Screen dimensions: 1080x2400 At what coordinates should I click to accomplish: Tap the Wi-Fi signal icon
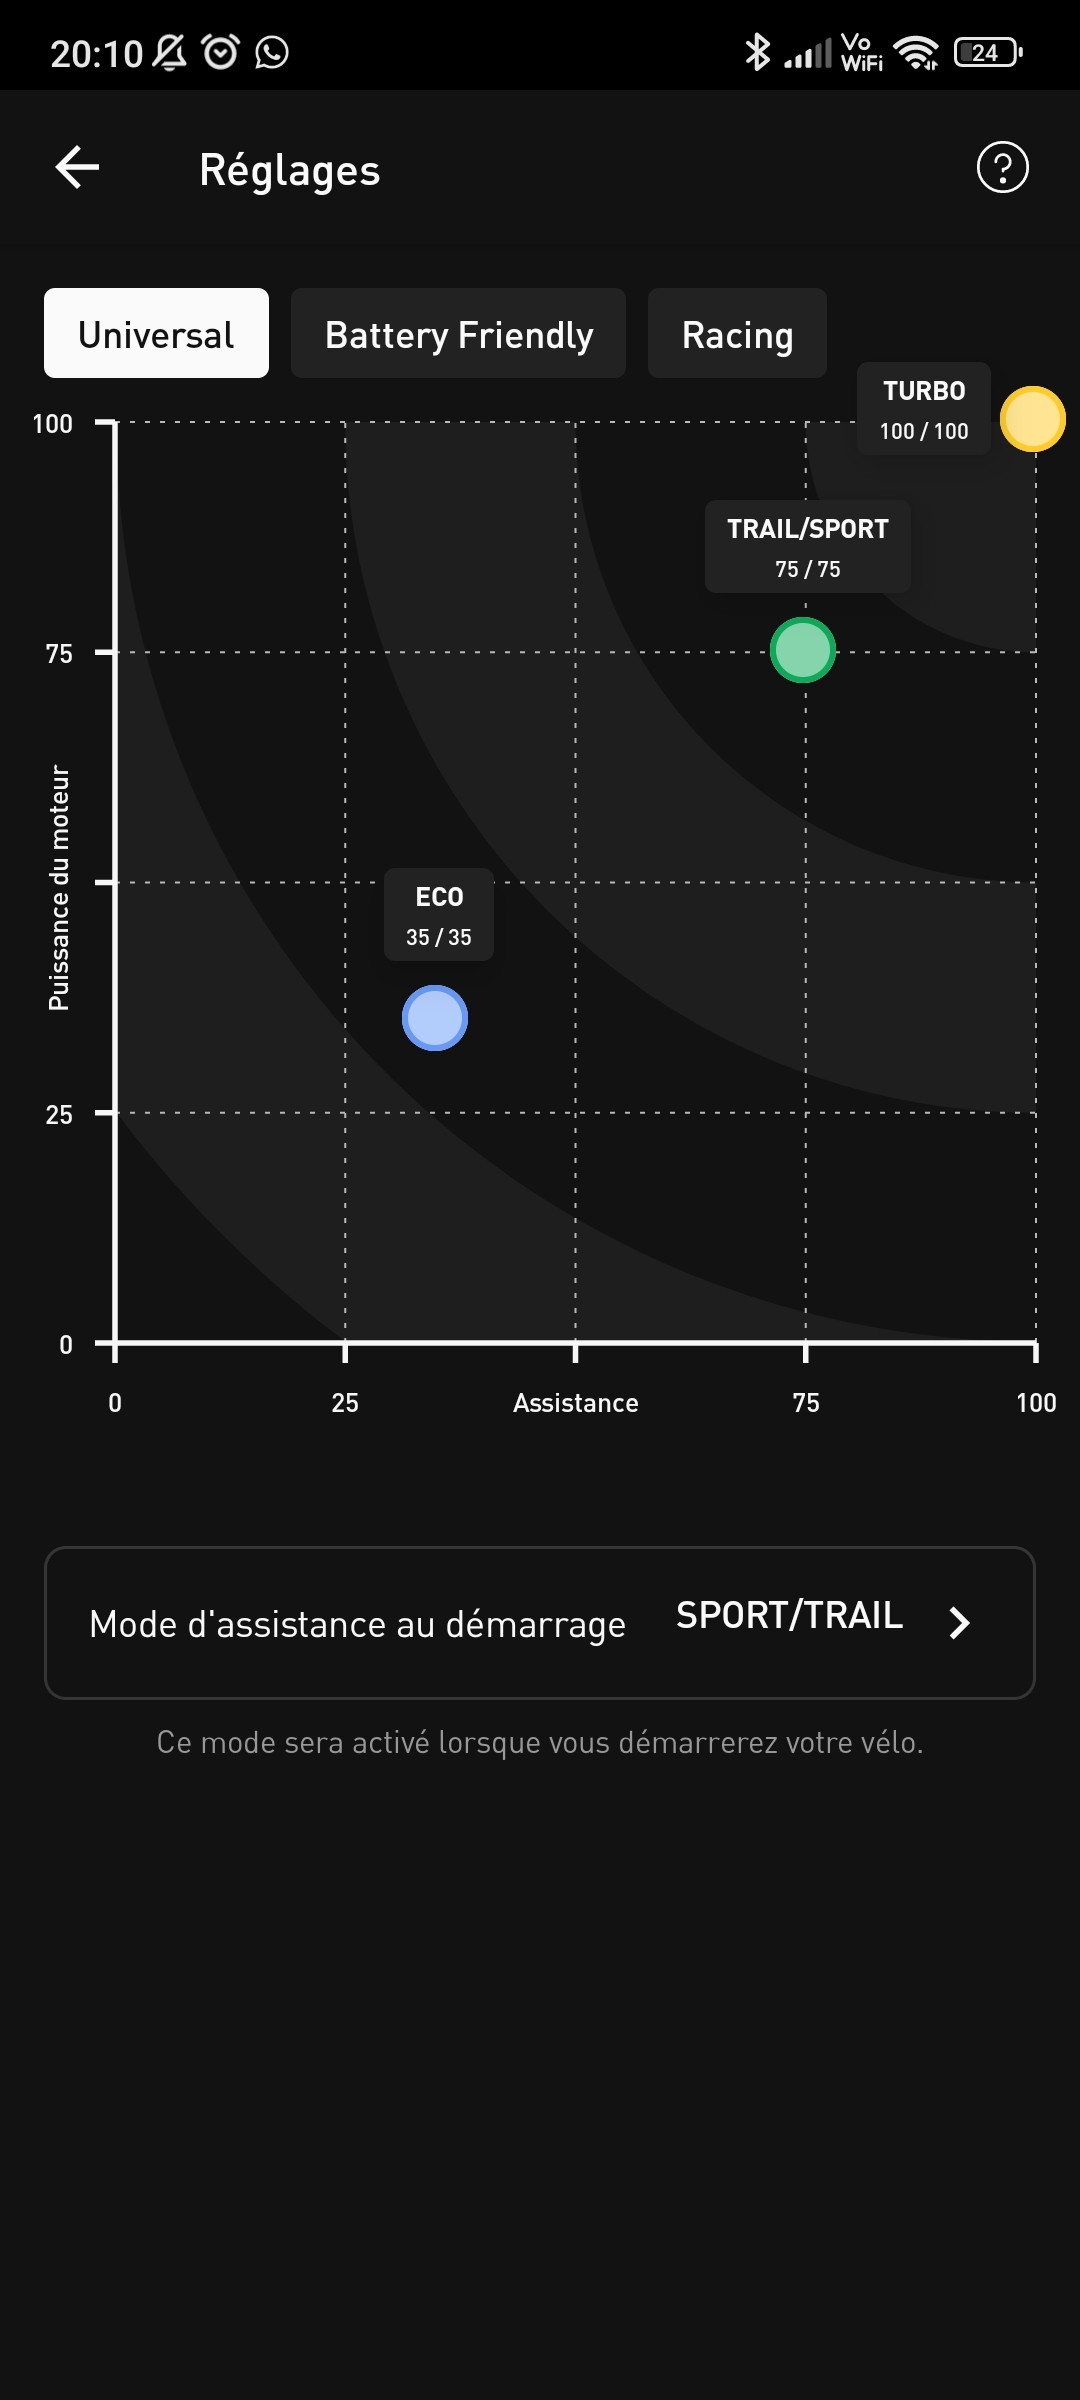click(x=916, y=52)
